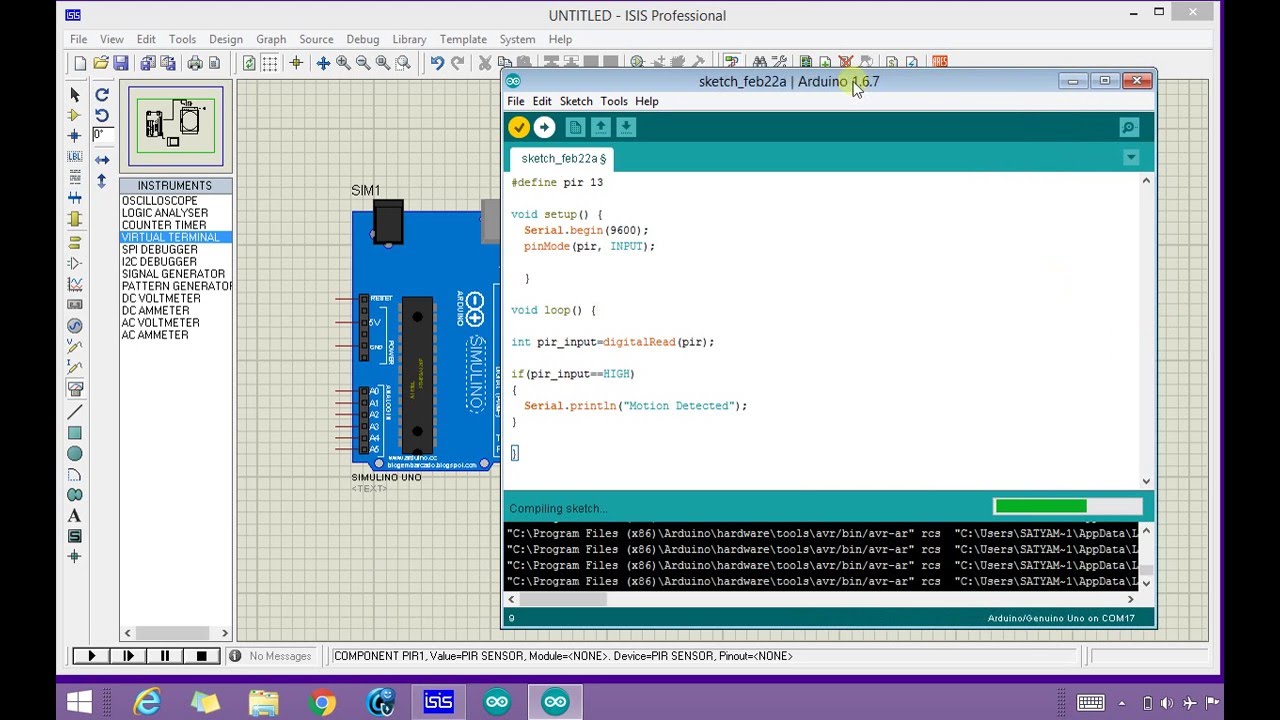Open Sketch menu in Arduino IDE
The height and width of the screenshot is (720, 1280).
click(576, 101)
